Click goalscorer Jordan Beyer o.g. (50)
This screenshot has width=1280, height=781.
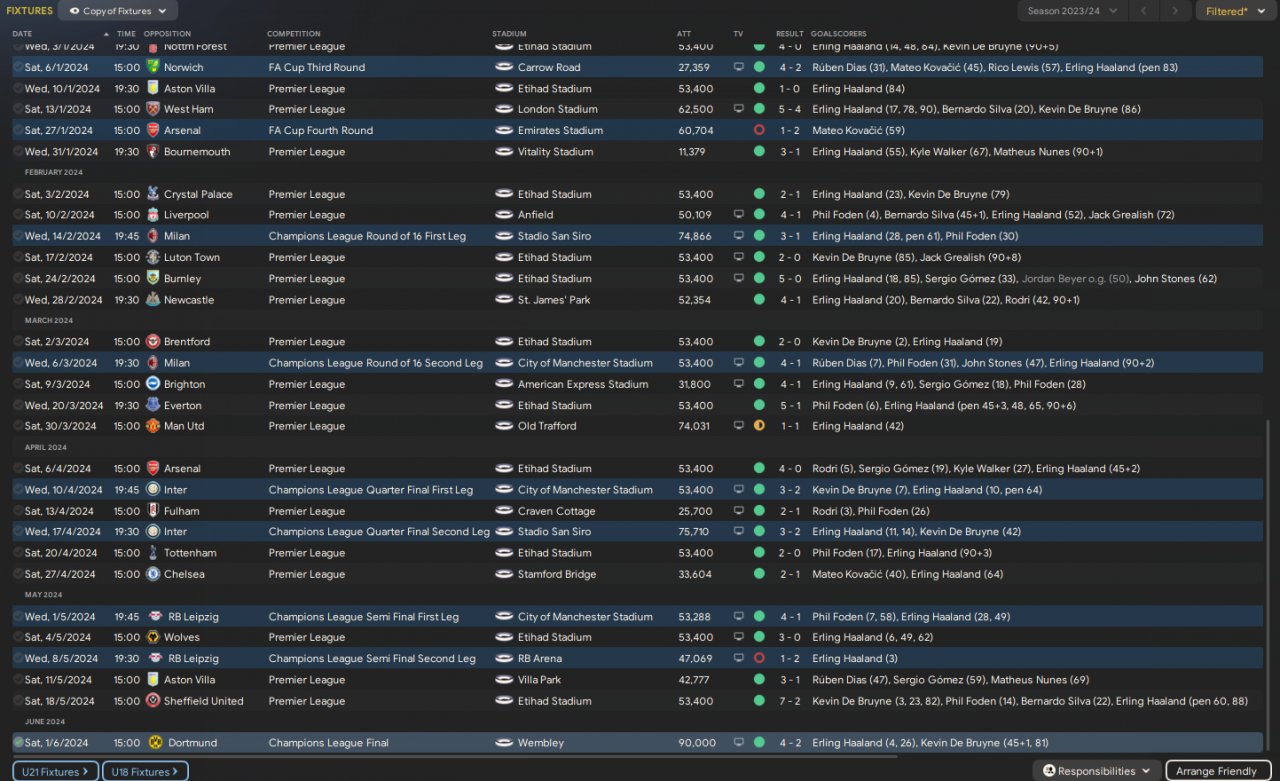click(1076, 279)
